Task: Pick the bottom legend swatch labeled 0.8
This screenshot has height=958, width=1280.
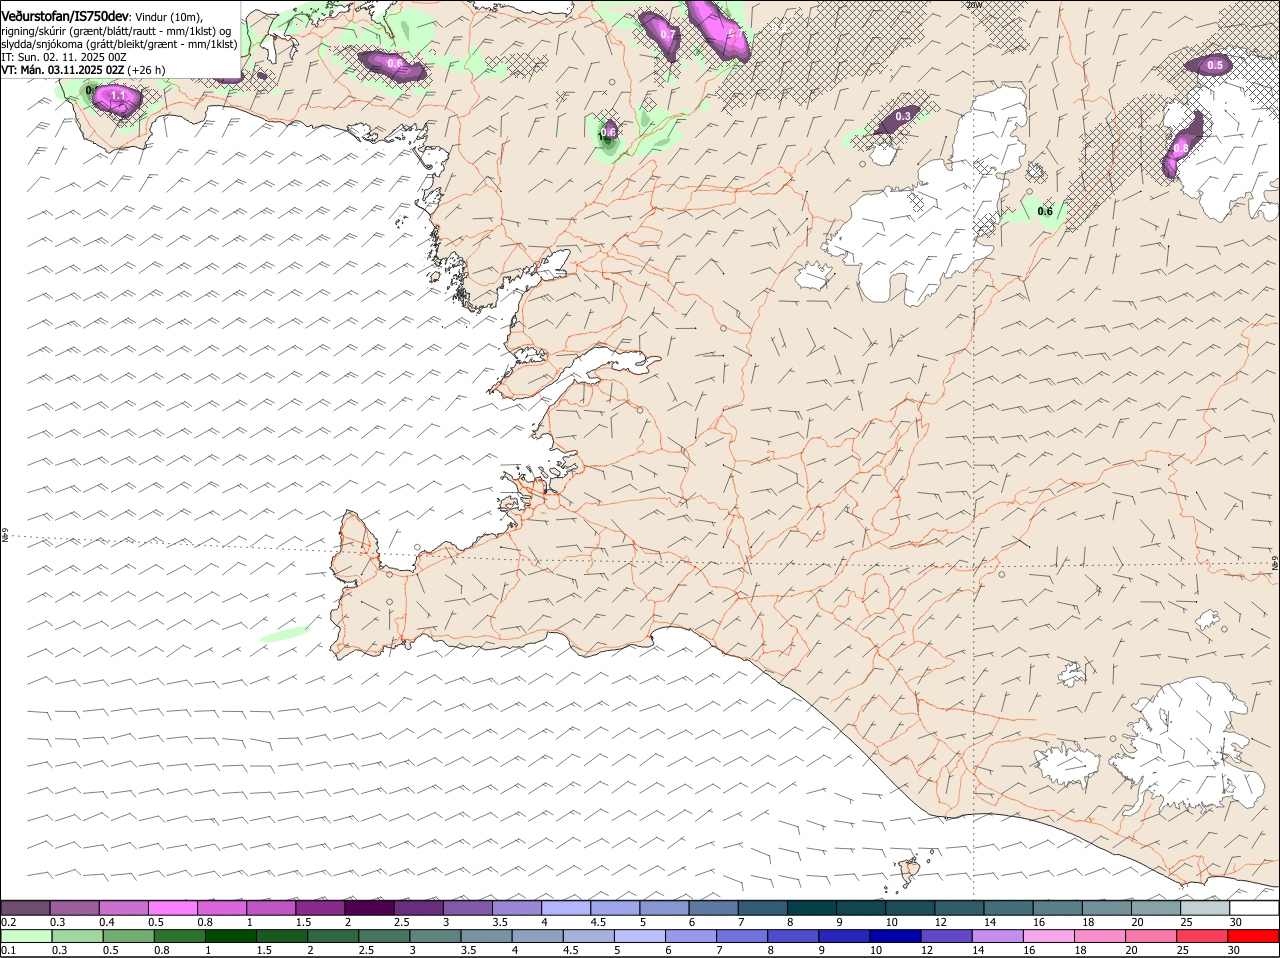Action: click(x=178, y=936)
